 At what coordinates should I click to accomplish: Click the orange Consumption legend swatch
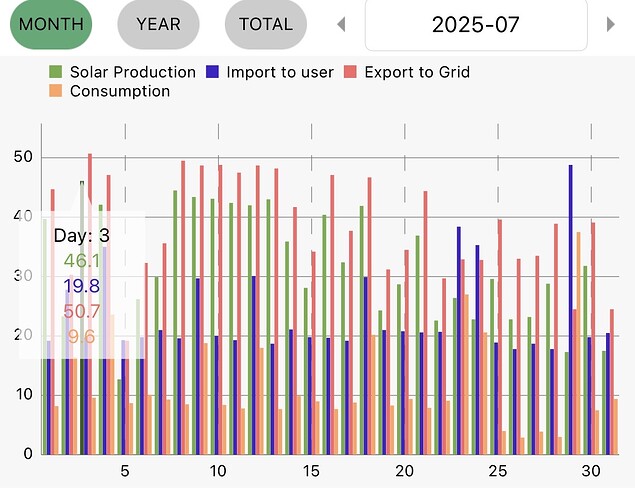pos(56,91)
